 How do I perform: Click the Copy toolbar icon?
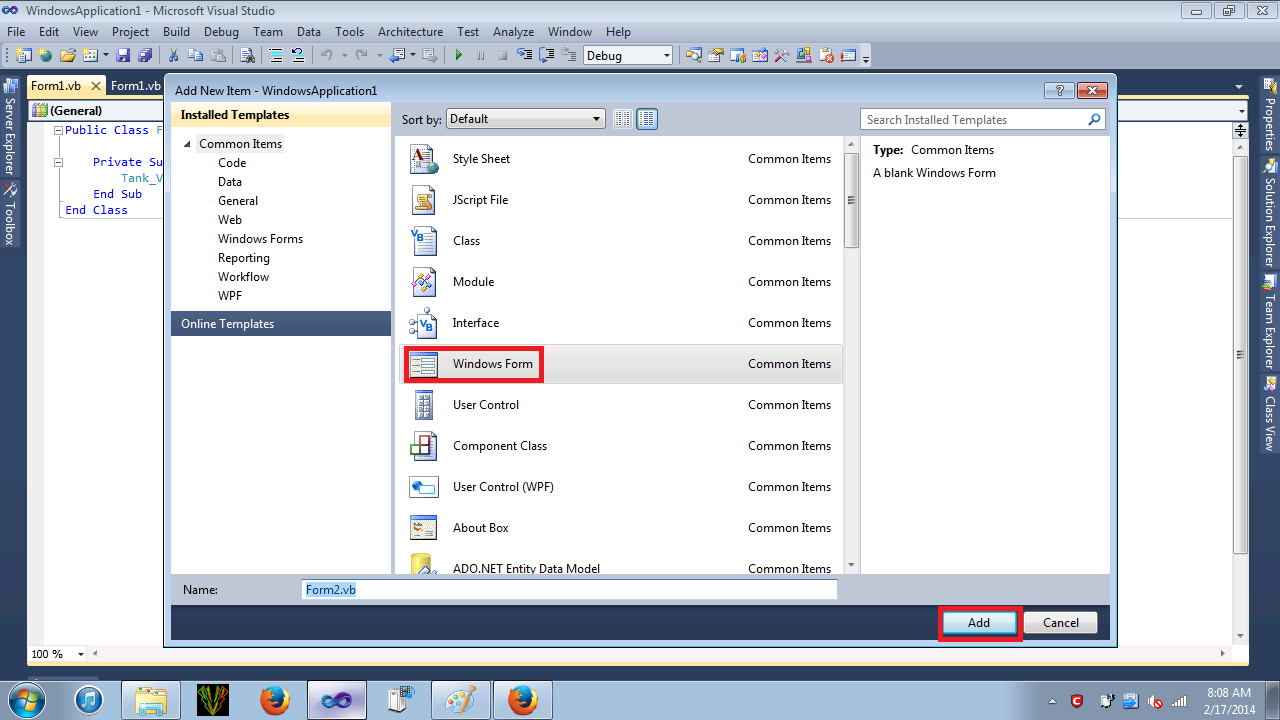(x=195, y=56)
